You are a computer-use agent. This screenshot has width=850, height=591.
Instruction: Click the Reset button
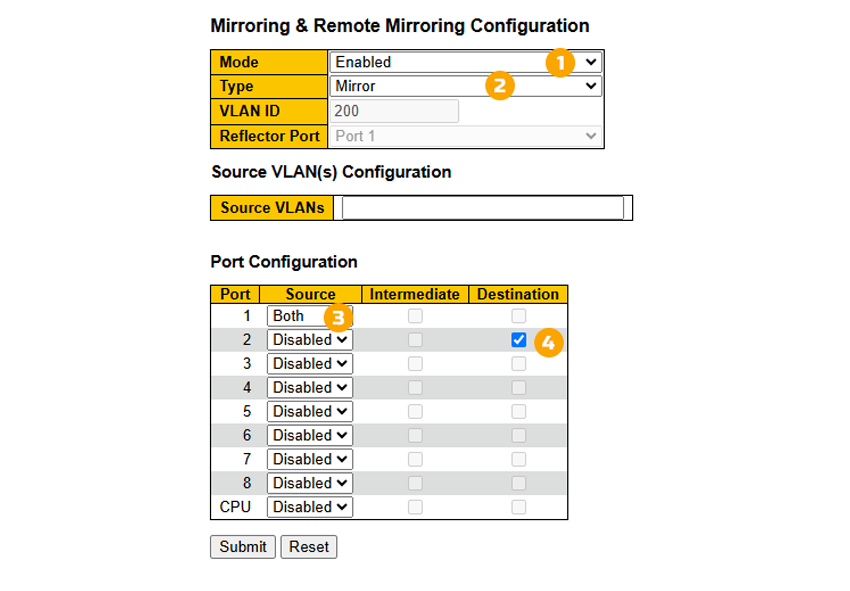(309, 547)
